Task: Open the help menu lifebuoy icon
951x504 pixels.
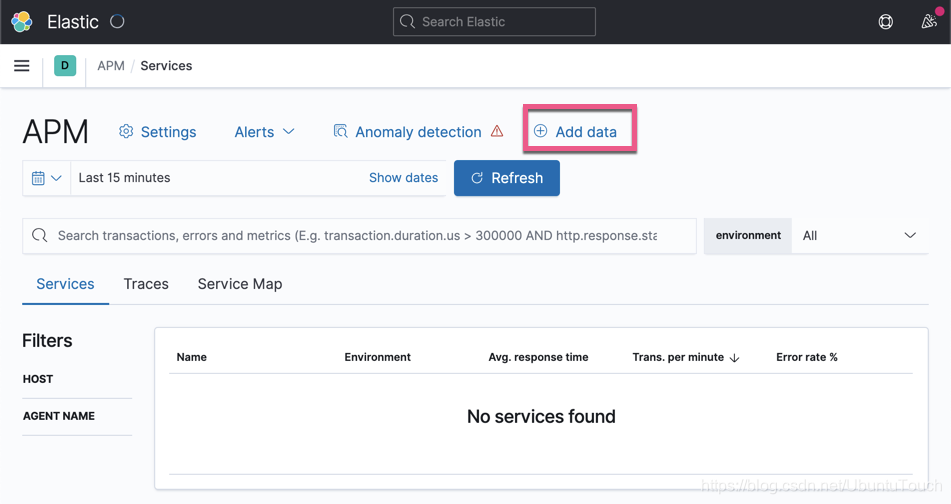Action: pyautogui.click(x=885, y=22)
